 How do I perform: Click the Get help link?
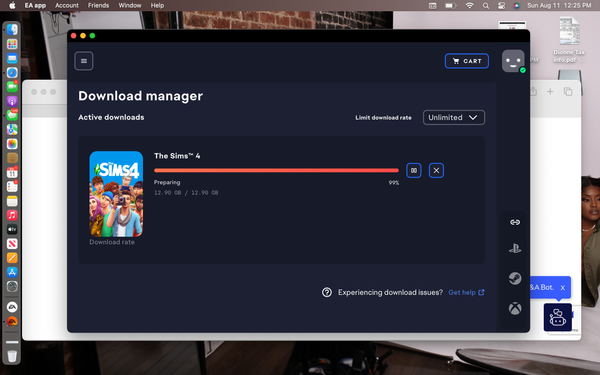click(x=466, y=292)
